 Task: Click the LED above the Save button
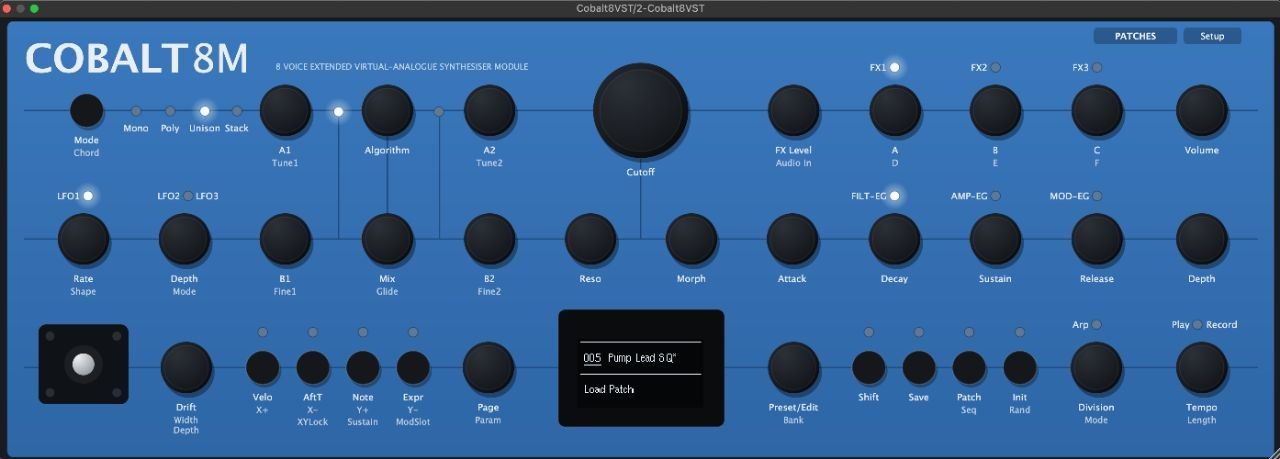tap(918, 332)
